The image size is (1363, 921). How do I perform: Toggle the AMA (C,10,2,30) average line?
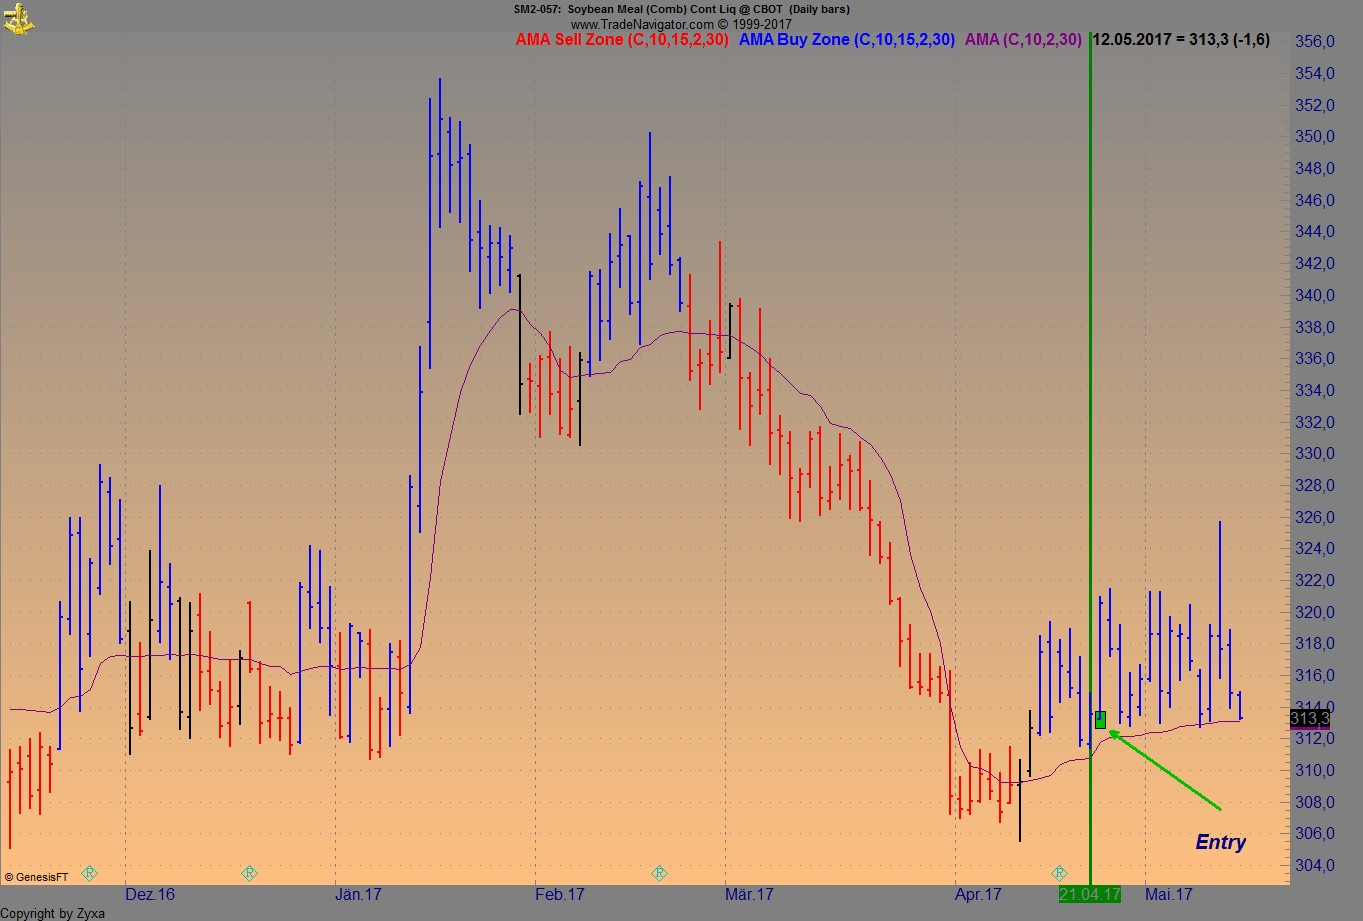(x=1022, y=40)
